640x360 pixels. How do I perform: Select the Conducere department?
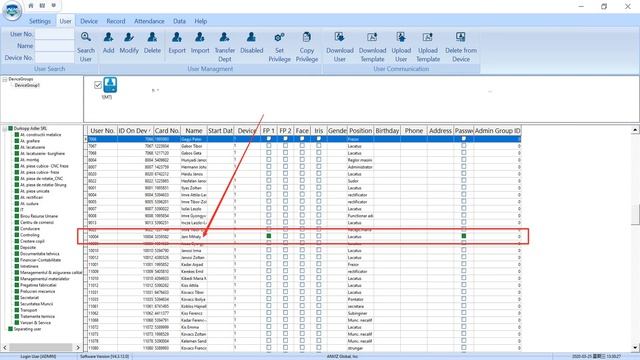tap(30, 229)
